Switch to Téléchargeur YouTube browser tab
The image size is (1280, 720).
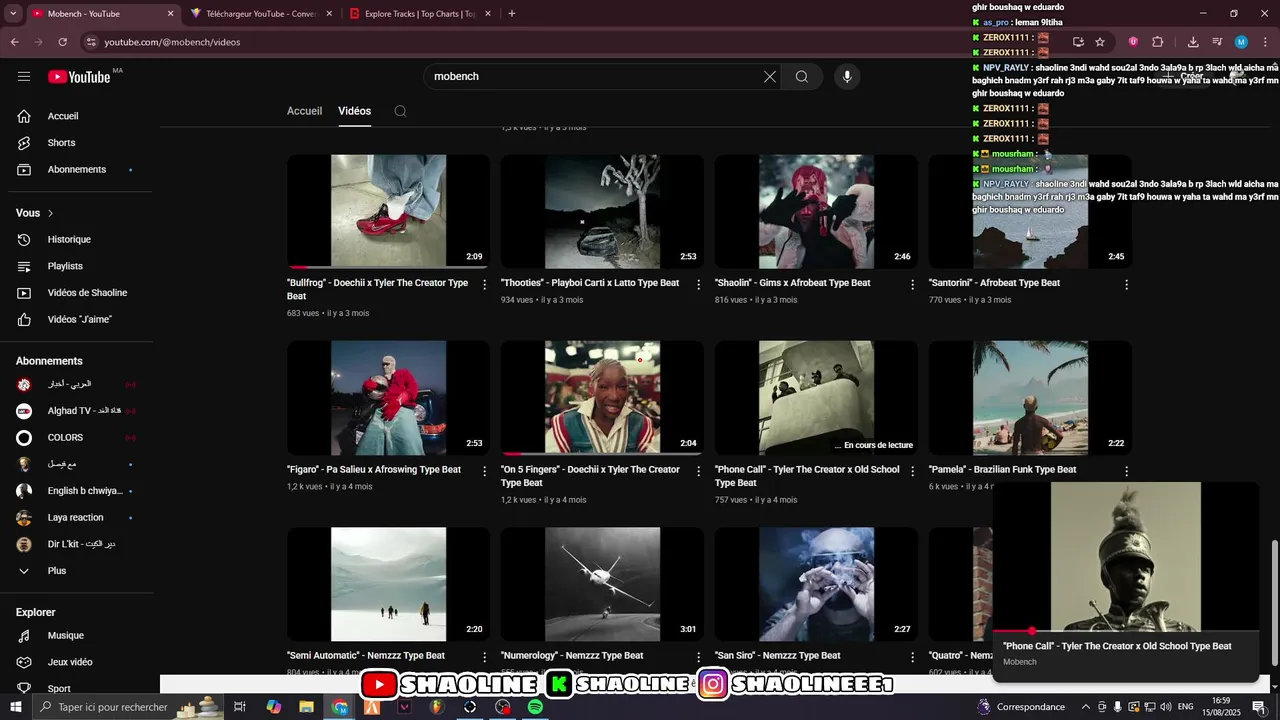click(260, 14)
